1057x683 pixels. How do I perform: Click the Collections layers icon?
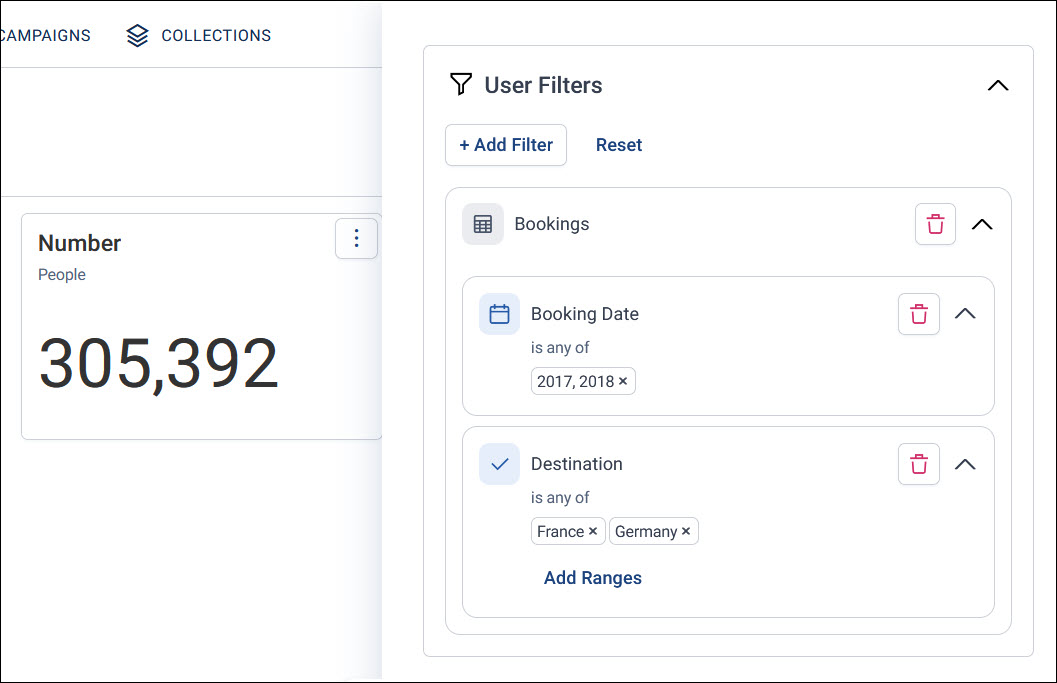coord(138,36)
